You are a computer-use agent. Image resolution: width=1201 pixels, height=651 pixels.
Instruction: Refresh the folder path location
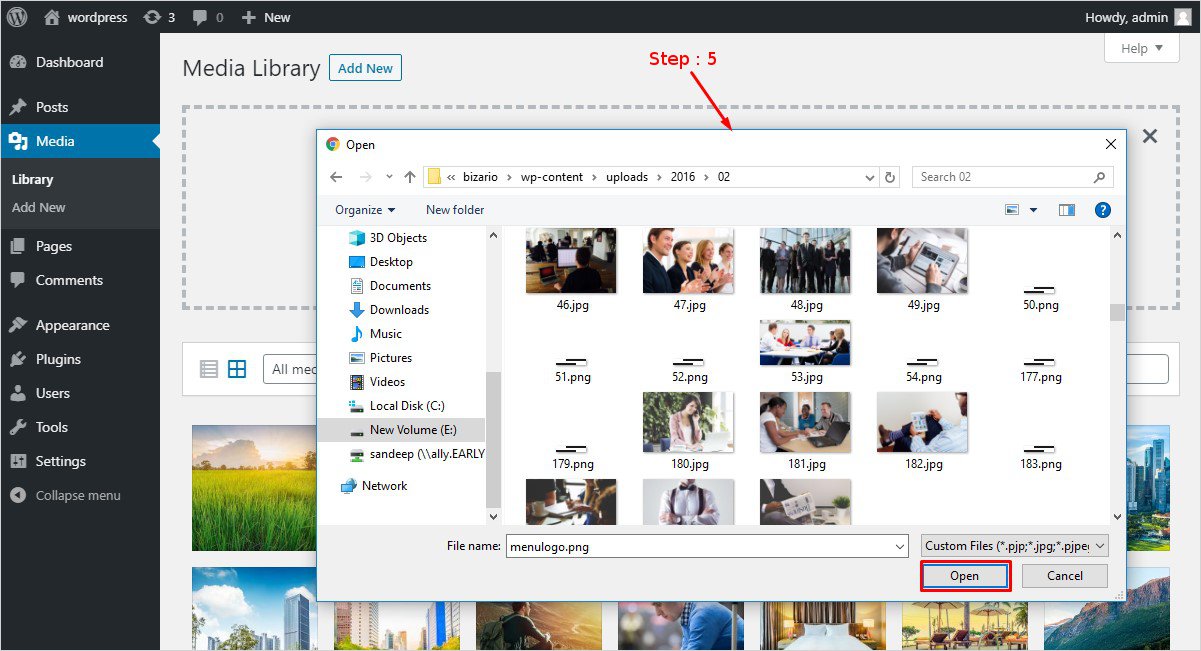(890, 177)
